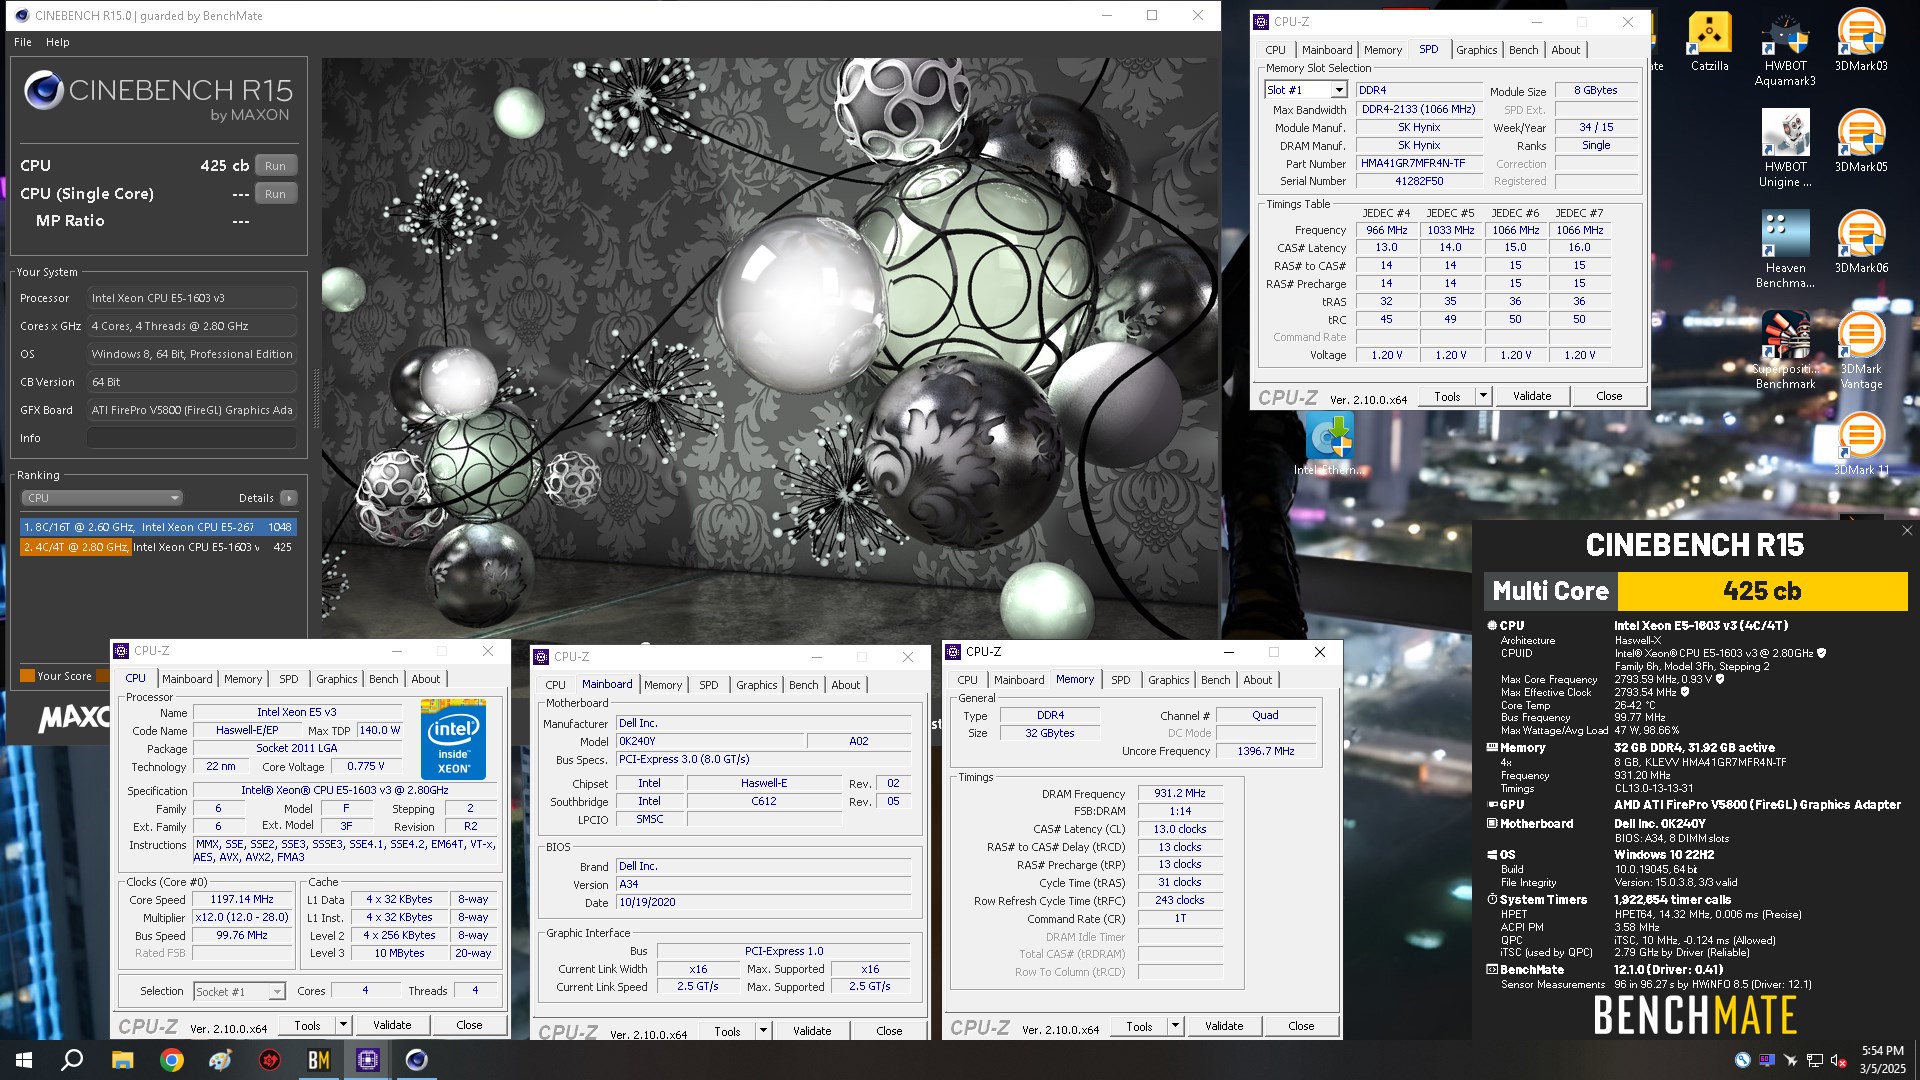Image resolution: width=1920 pixels, height=1080 pixels.
Task: Open 3DMark03 desktop icon
Action: (x=1861, y=42)
